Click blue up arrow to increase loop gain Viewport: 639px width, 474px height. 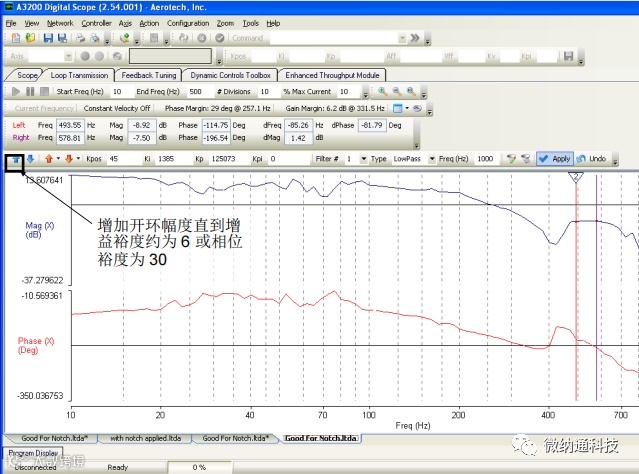[x=15, y=159]
